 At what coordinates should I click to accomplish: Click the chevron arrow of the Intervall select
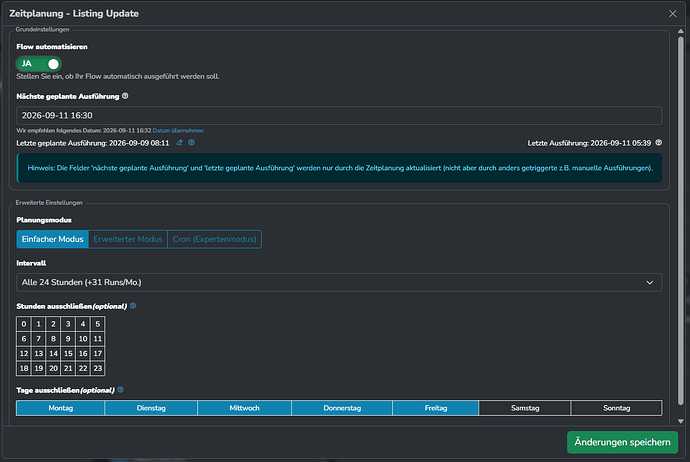point(650,282)
